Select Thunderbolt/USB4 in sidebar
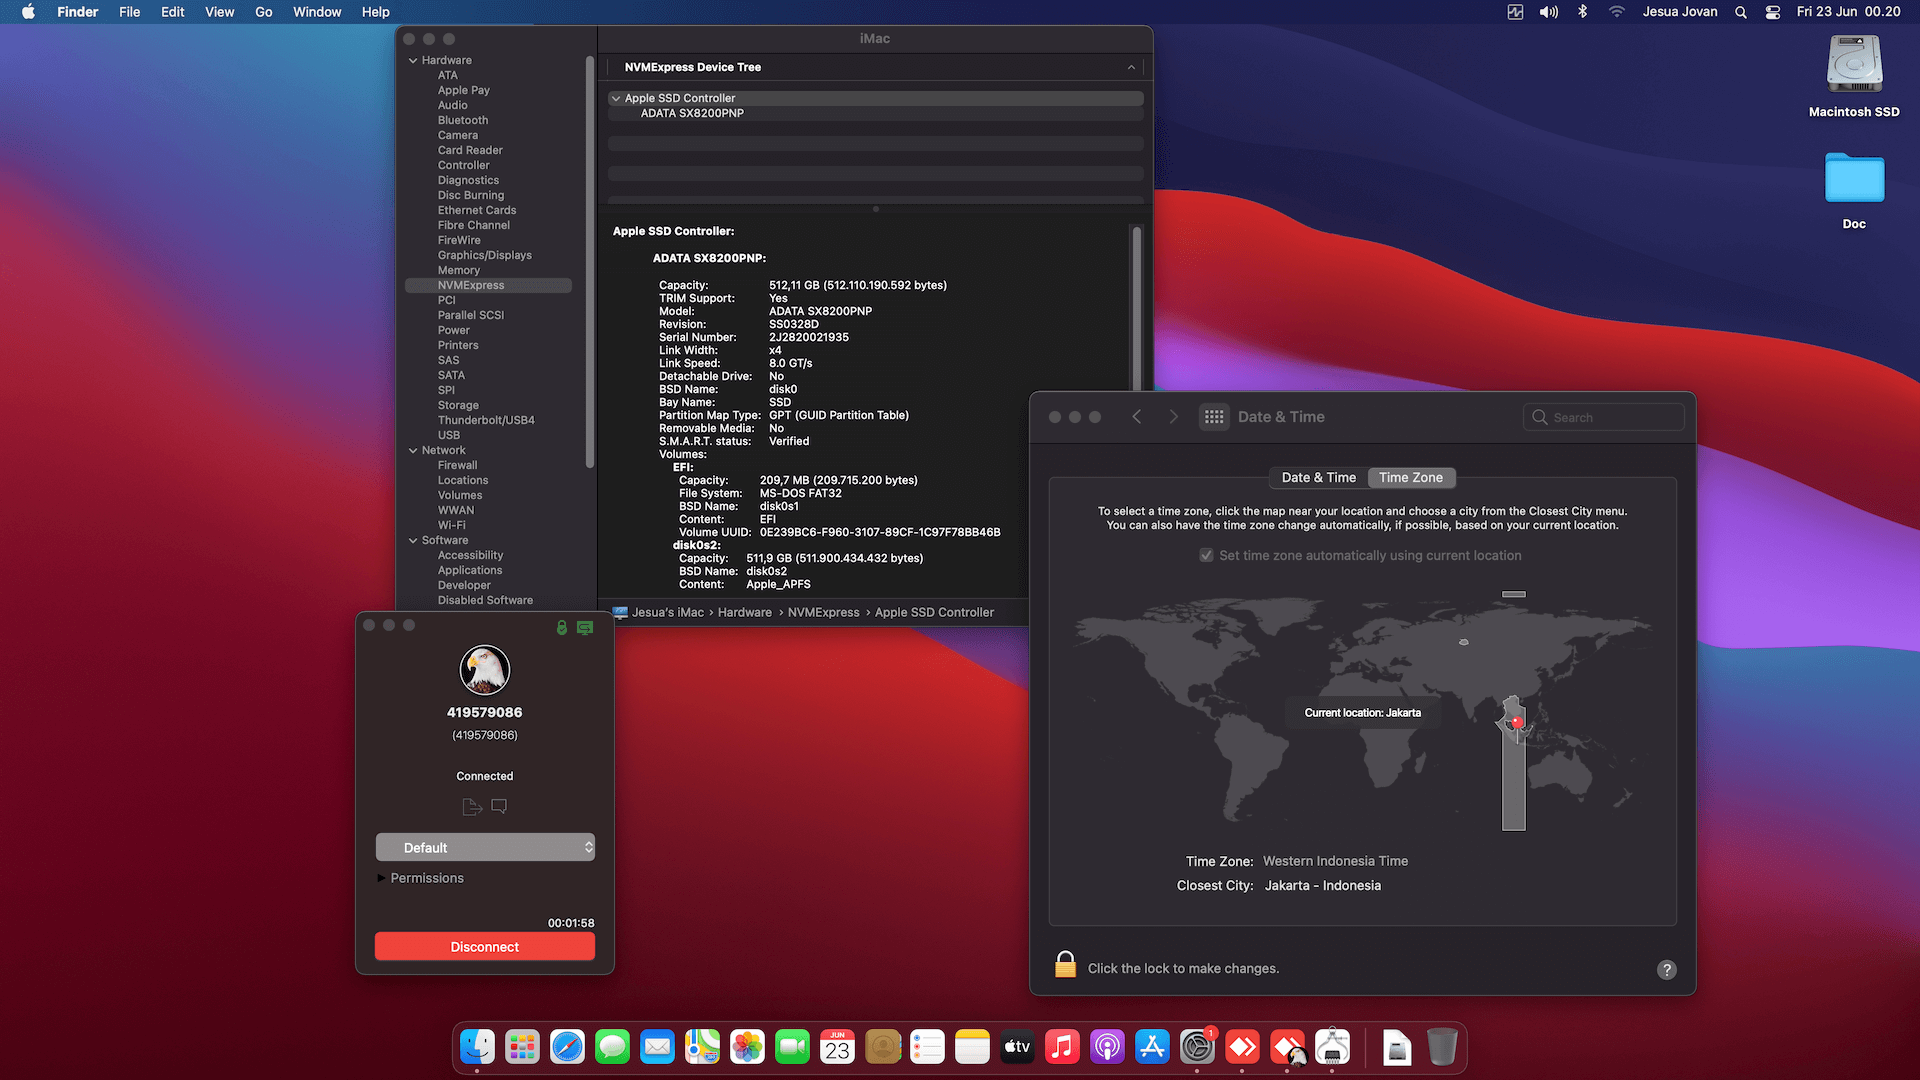This screenshot has width=1920, height=1080. (486, 421)
